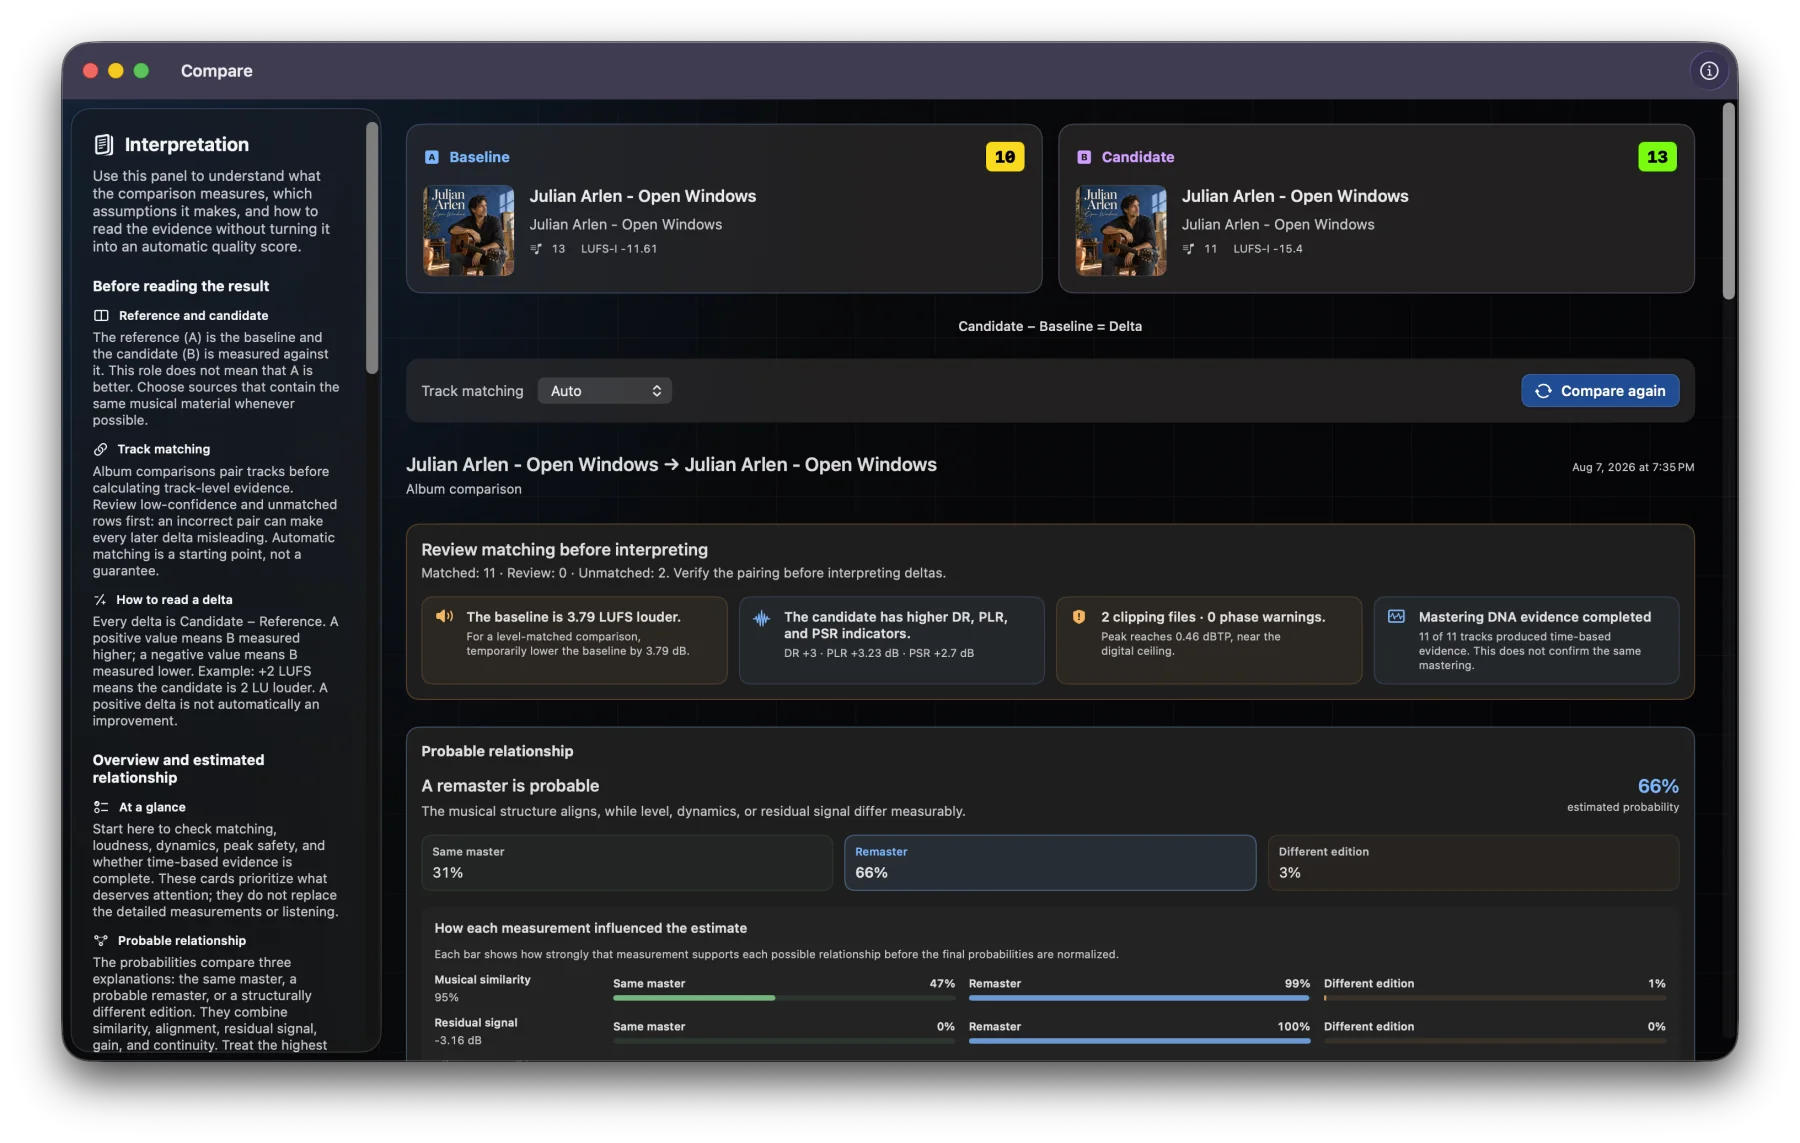
Task: Click the Probable relationship nodes icon
Action: pyautogui.click(x=100, y=941)
